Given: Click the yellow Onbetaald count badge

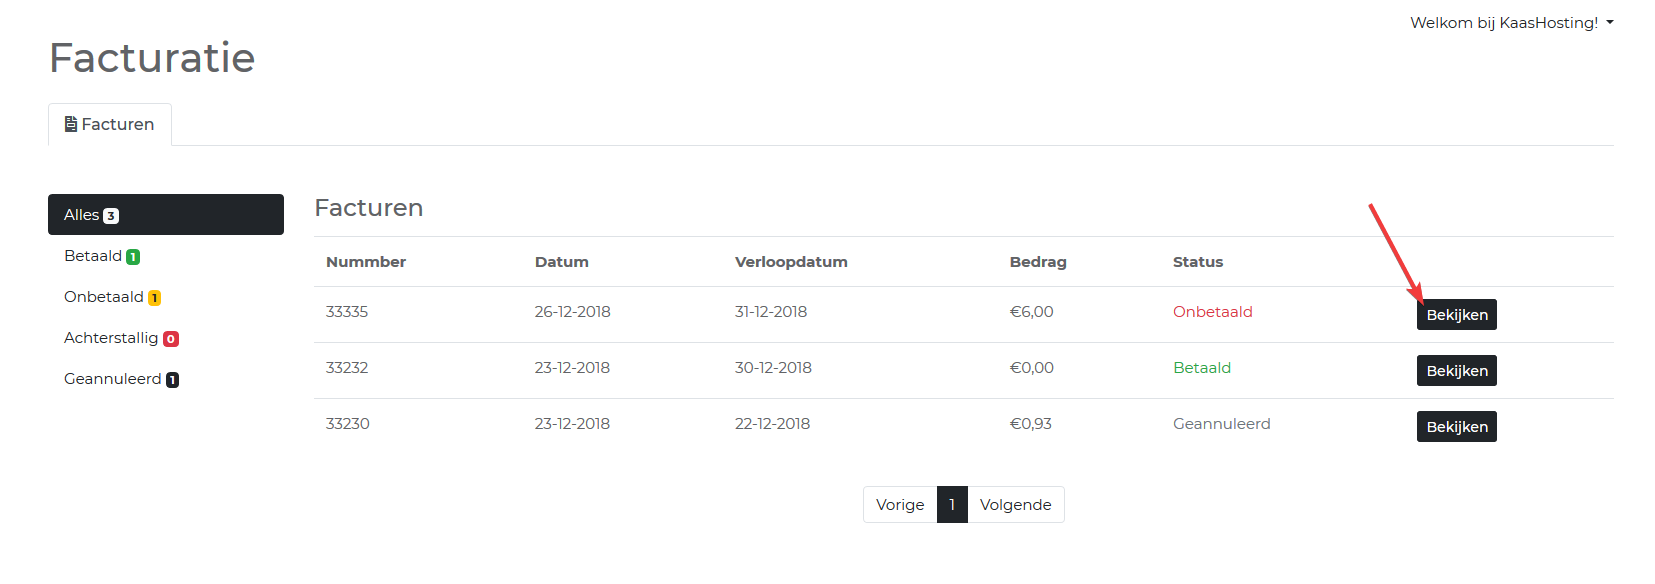Looking at the screenshot, I should (x=154, y=298).
